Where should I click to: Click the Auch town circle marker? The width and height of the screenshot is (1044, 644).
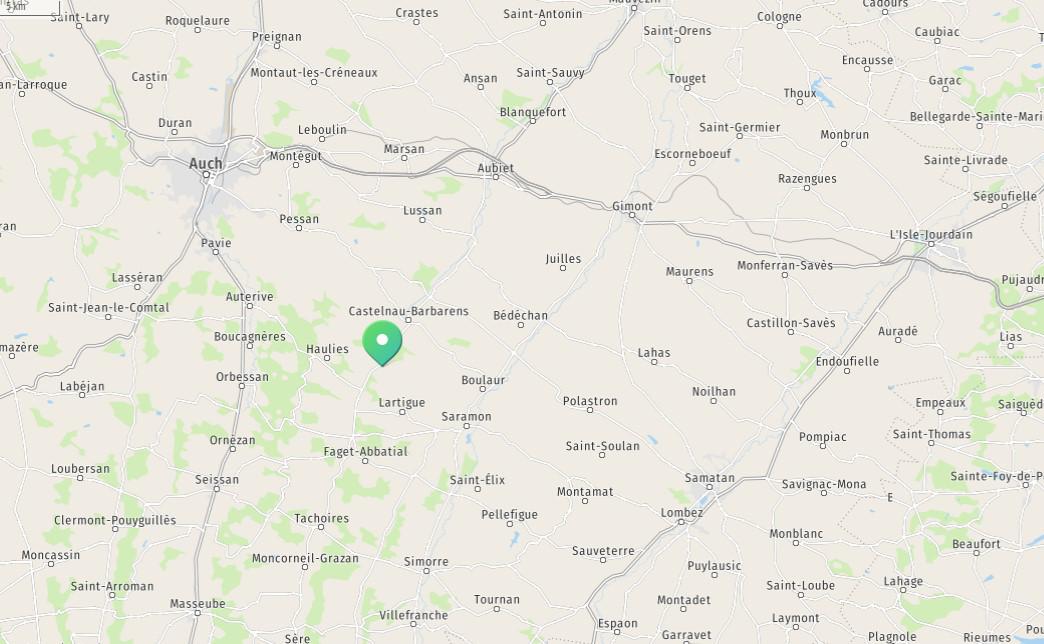click(x=206, y=175)
